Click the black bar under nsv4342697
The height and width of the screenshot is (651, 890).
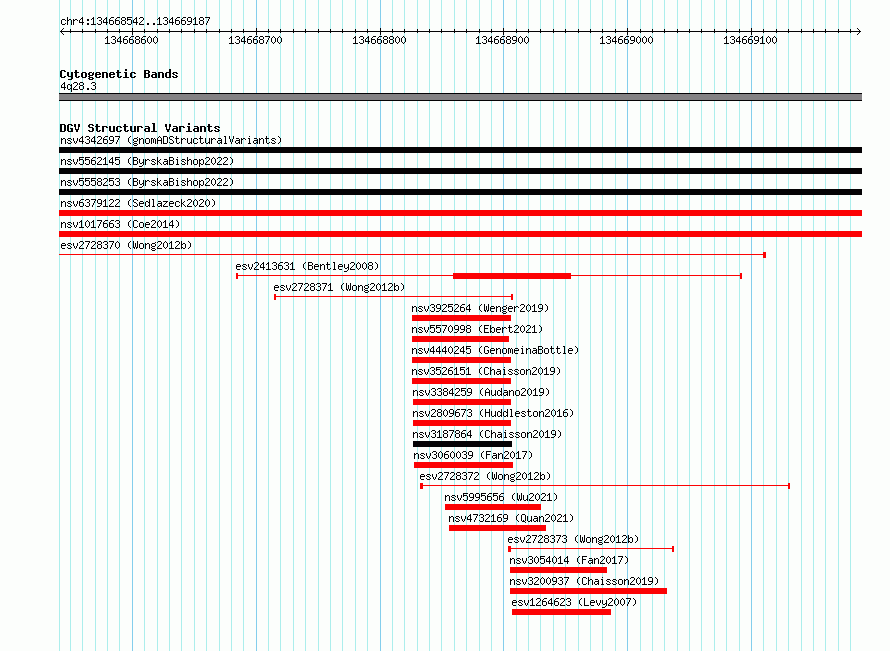point(460,150)
